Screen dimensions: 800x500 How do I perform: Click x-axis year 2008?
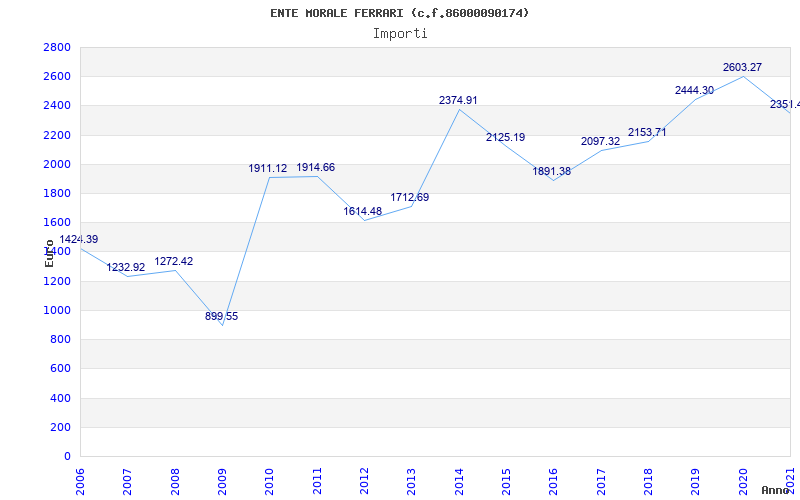point(175,481)
